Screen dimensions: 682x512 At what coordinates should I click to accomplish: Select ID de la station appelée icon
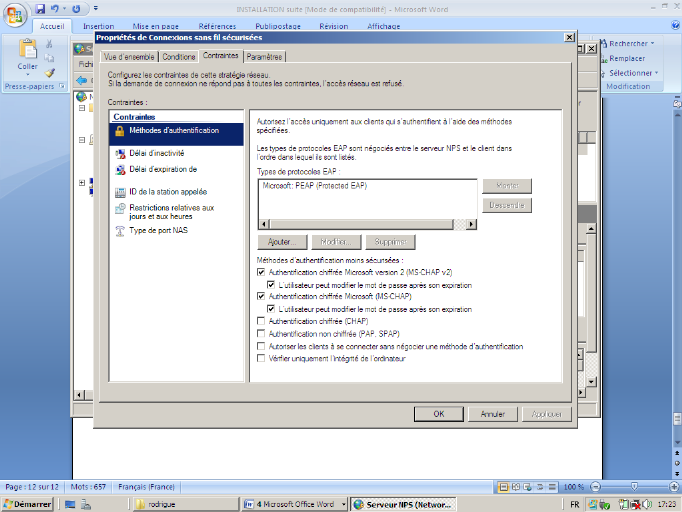[120, 192]
